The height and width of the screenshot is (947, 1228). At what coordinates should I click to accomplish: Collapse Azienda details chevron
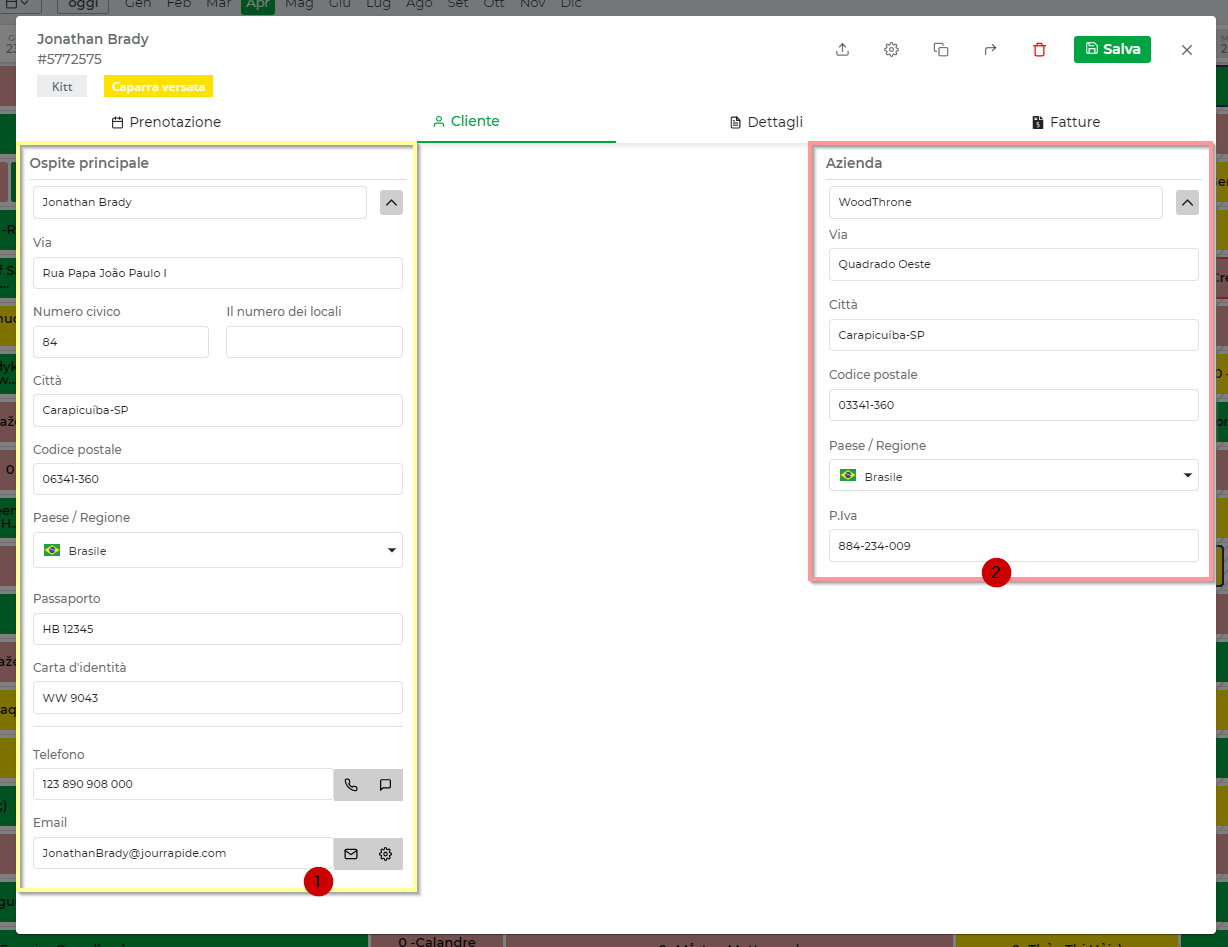(x=1187, y=202)
